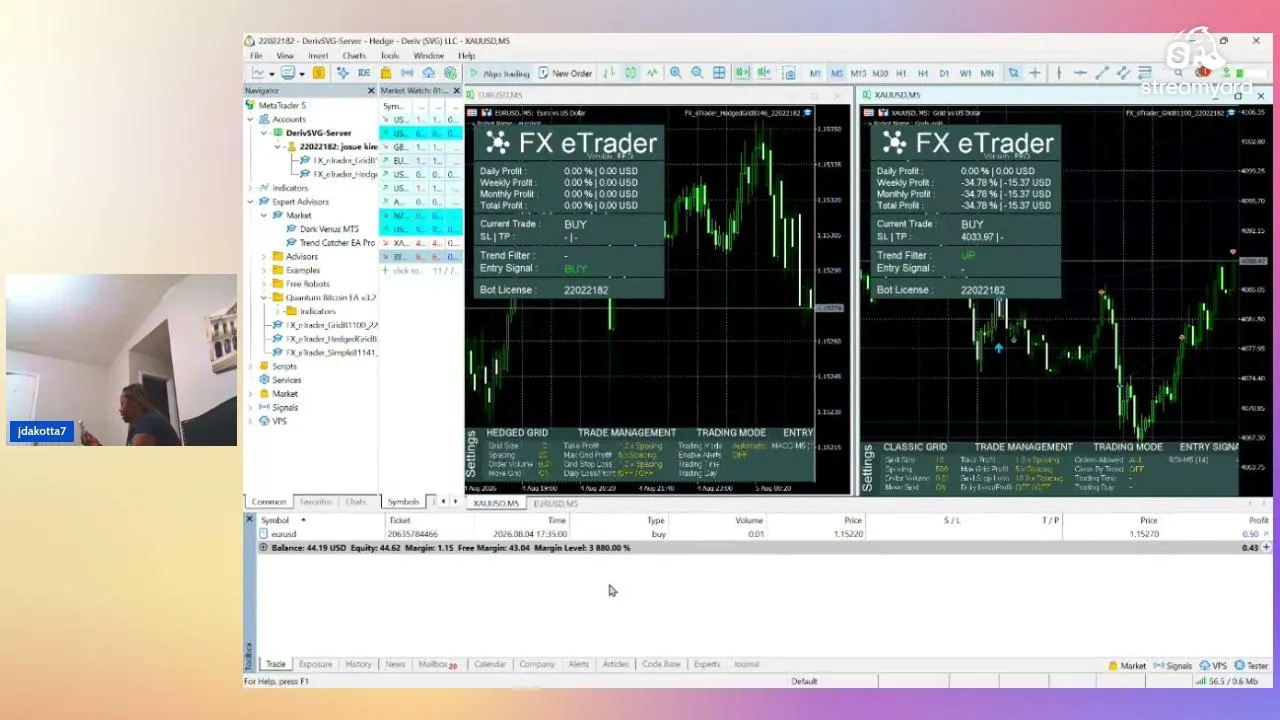
Task: Open the Mailbox tab in Toolbox
Action: 437,664
